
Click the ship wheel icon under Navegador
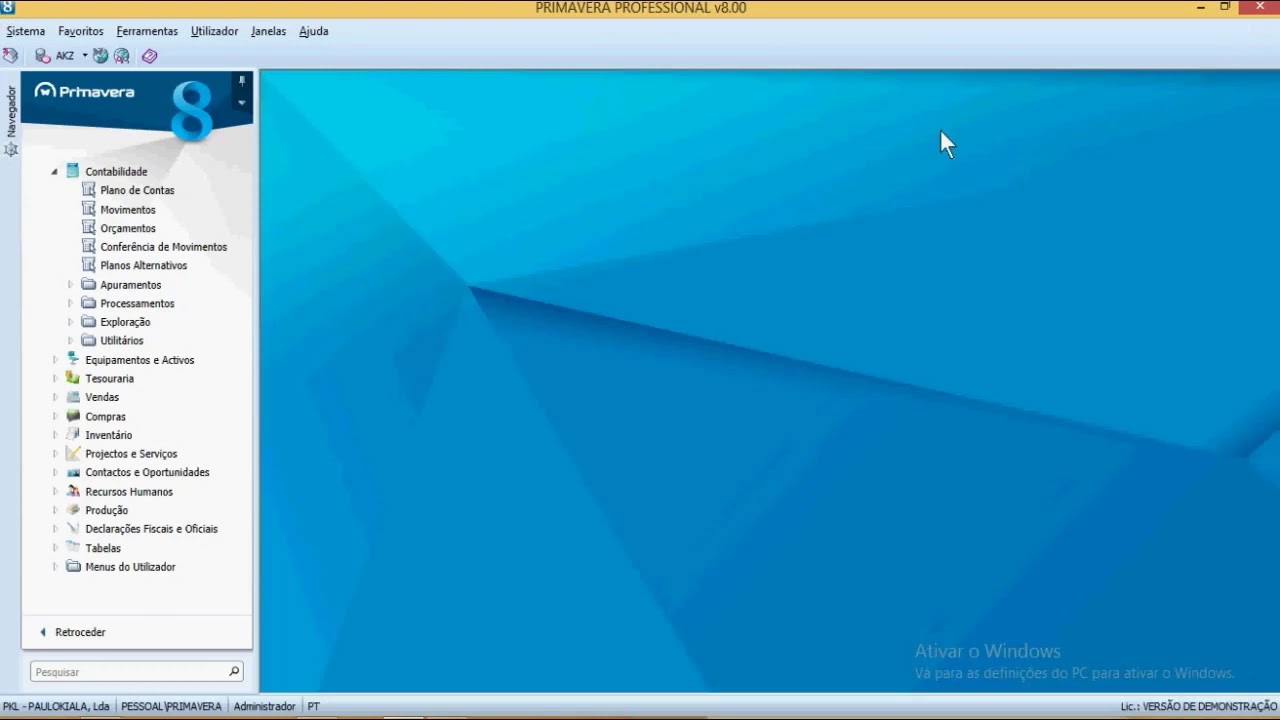point(11,150)
